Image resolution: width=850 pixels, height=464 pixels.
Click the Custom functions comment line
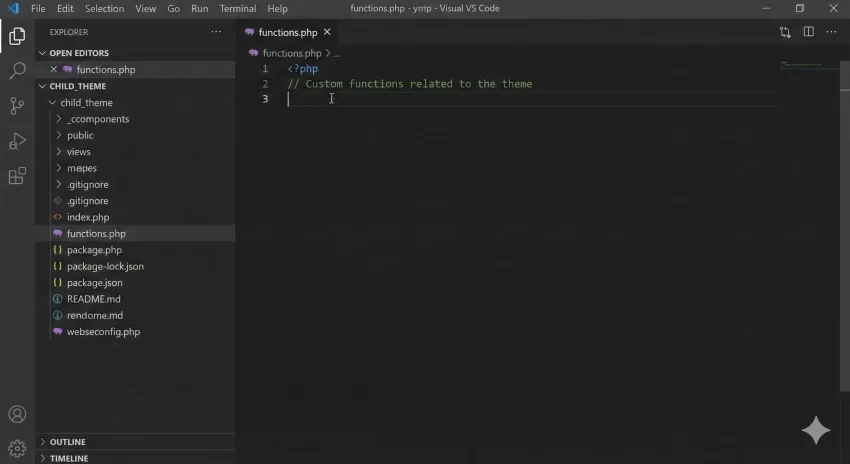[410, 84]
